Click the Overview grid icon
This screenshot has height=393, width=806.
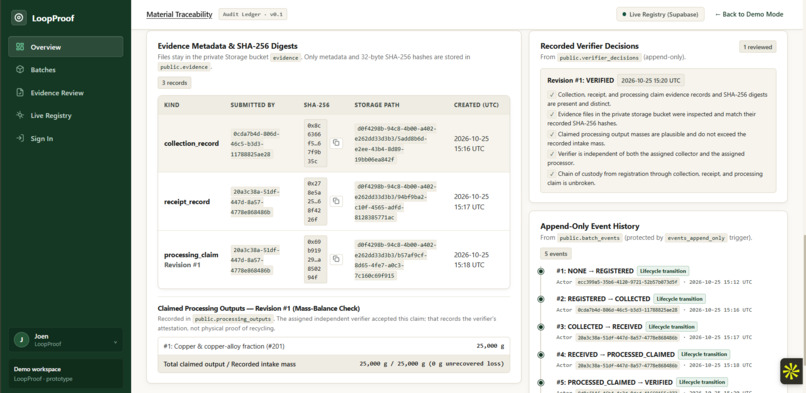pyautogui.click(x=20, y=47)
